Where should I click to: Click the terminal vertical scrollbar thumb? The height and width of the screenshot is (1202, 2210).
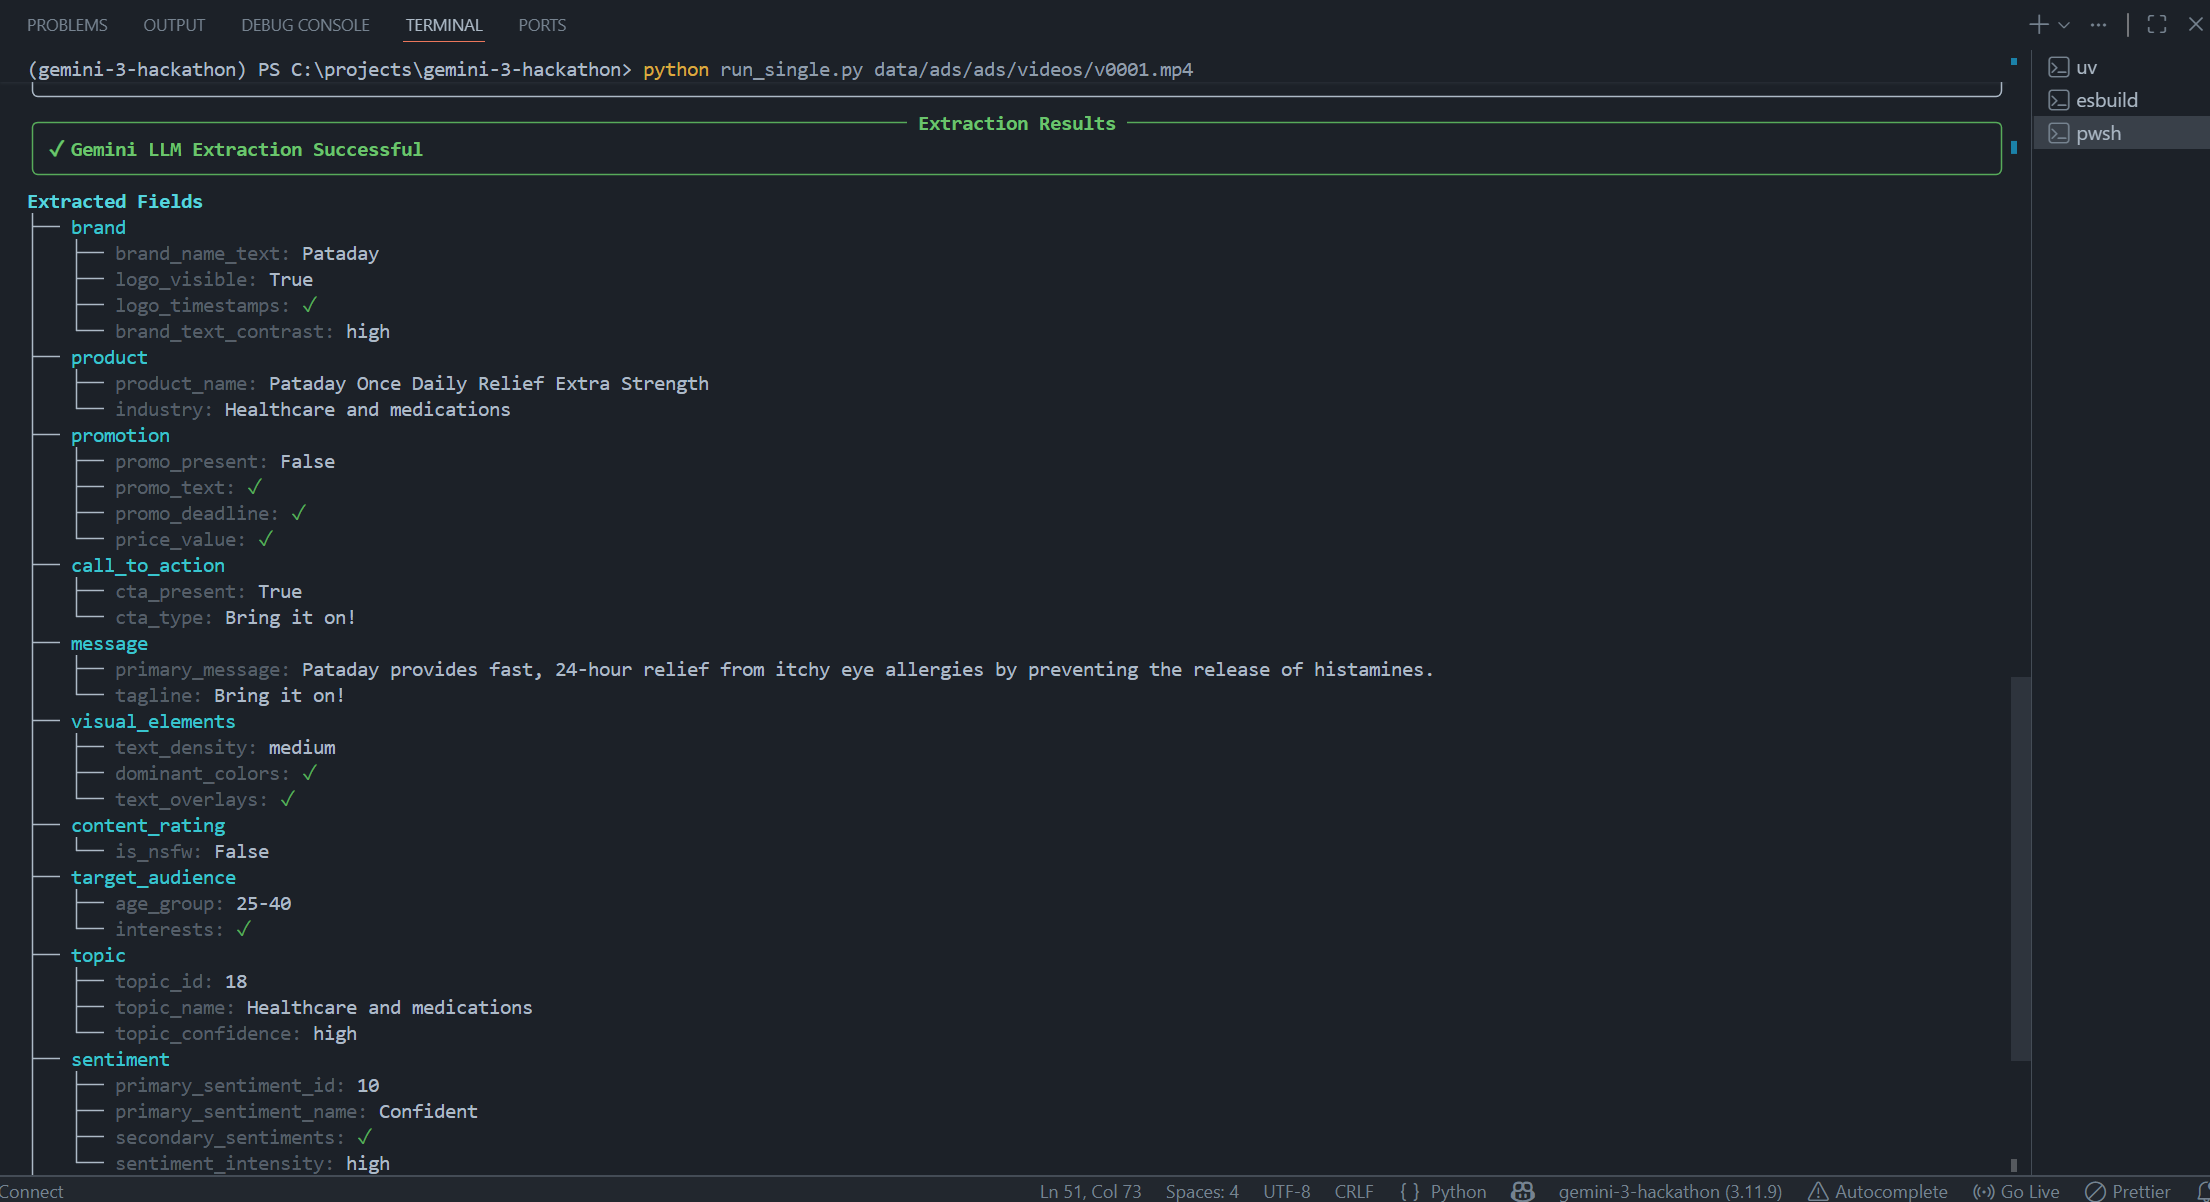tap(2020, 868)
